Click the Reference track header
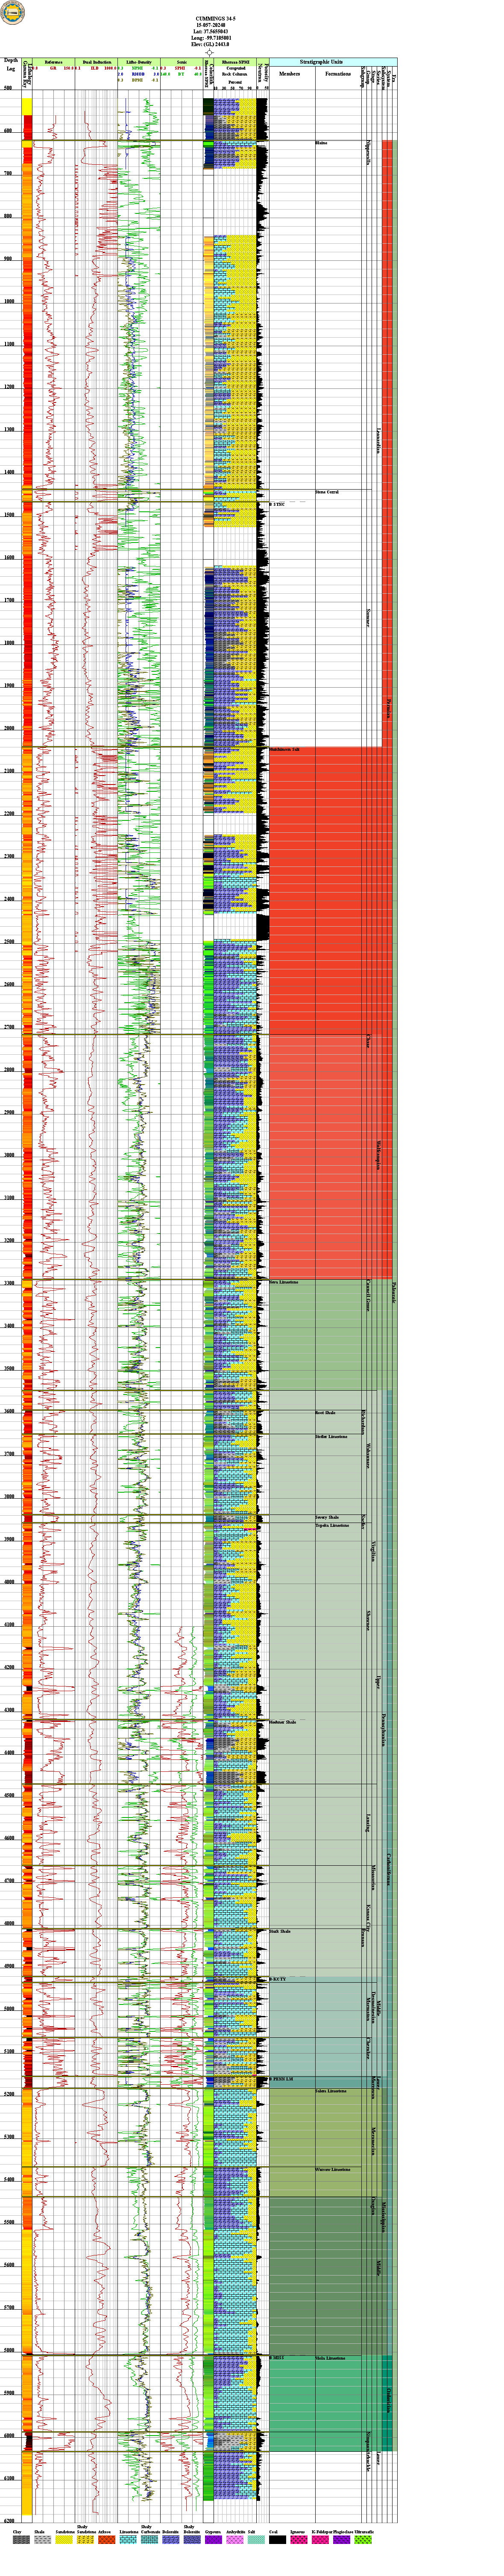 coord(53,62)
